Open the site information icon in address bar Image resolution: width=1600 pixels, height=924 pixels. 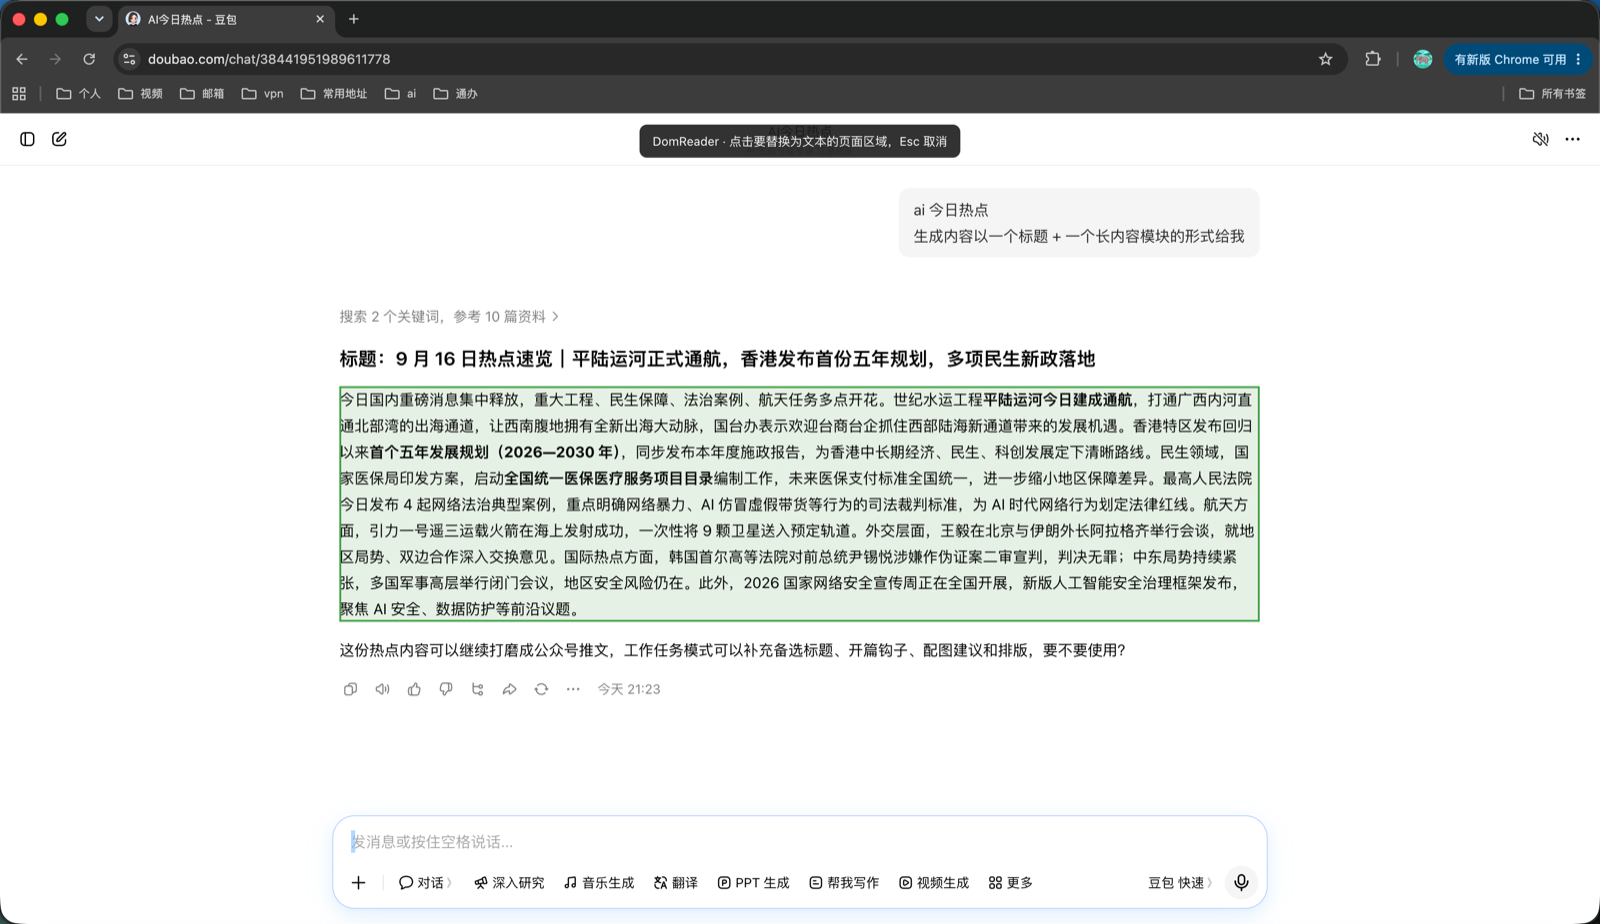129,59
